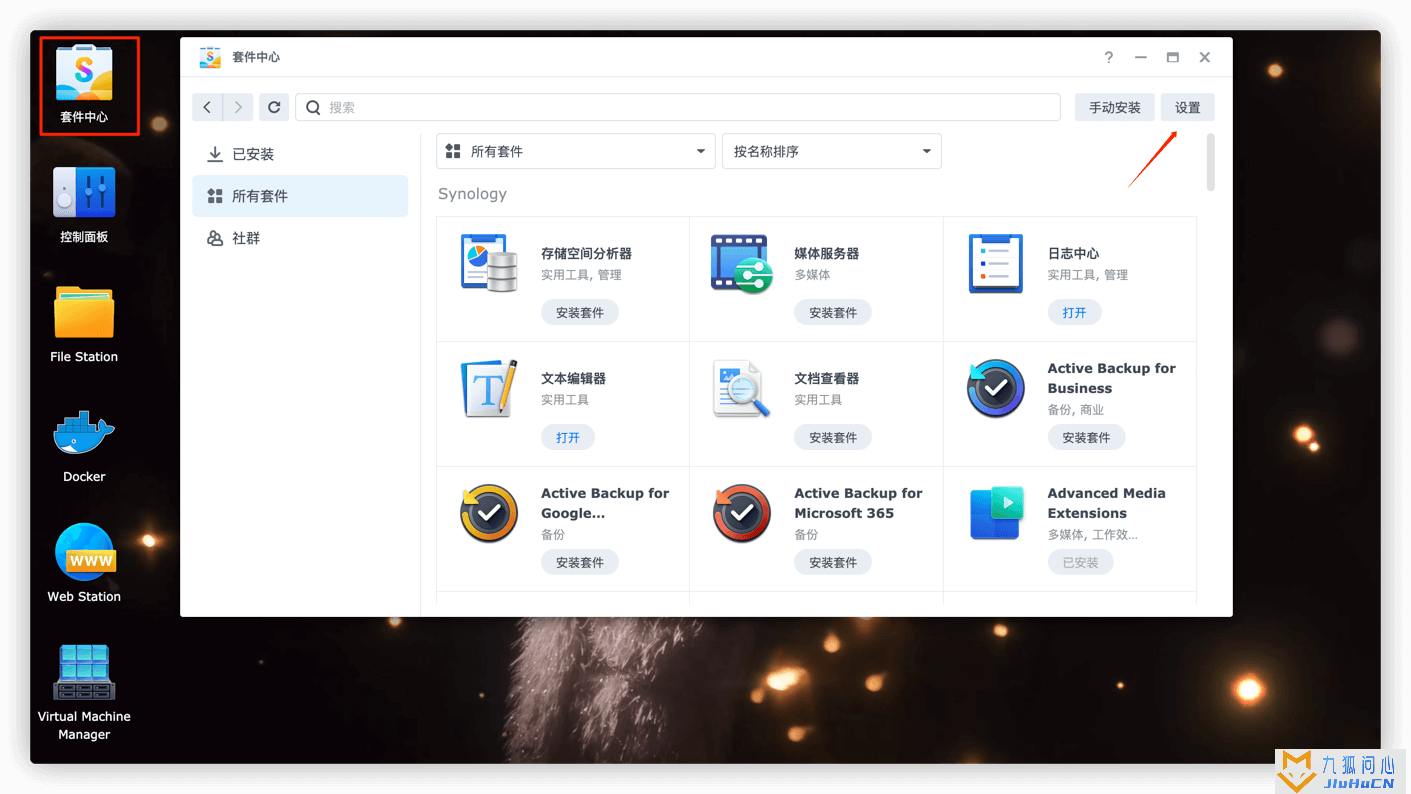Open the 文本编辑器 package
The height and width of the screenshot is (794, 1411).
point(568,437)
